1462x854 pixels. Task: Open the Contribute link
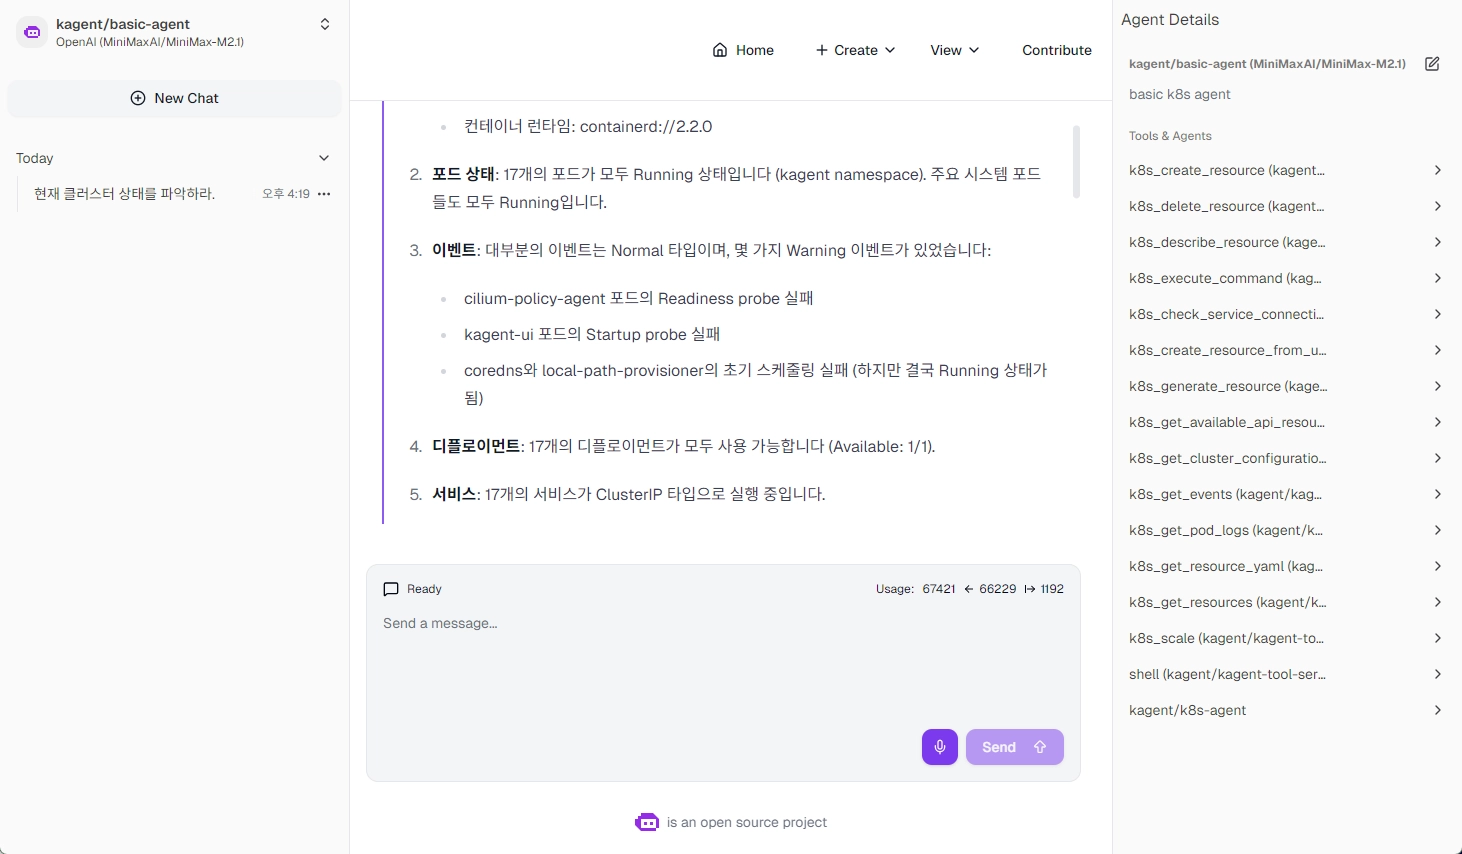1057,50
